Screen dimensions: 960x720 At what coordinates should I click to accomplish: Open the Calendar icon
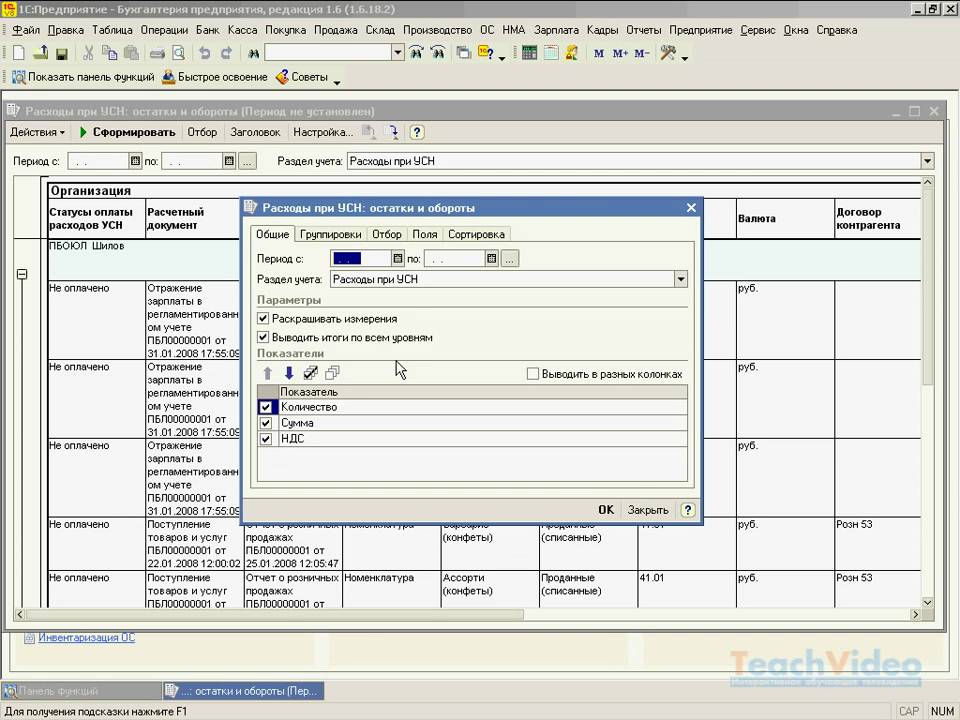coord(551,53)
